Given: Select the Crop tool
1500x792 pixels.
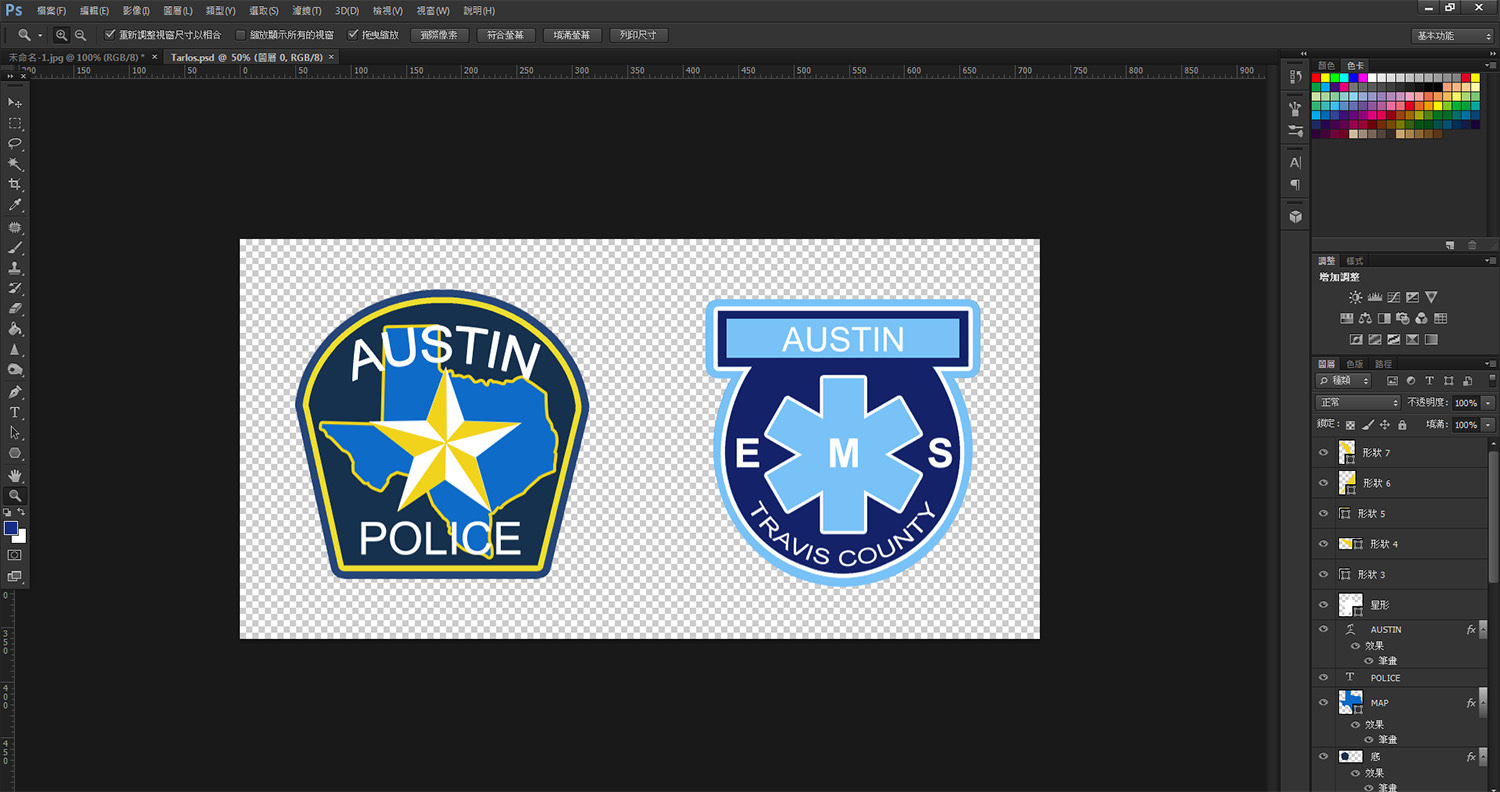Looking at the screenshot, I should coord(15,185).
